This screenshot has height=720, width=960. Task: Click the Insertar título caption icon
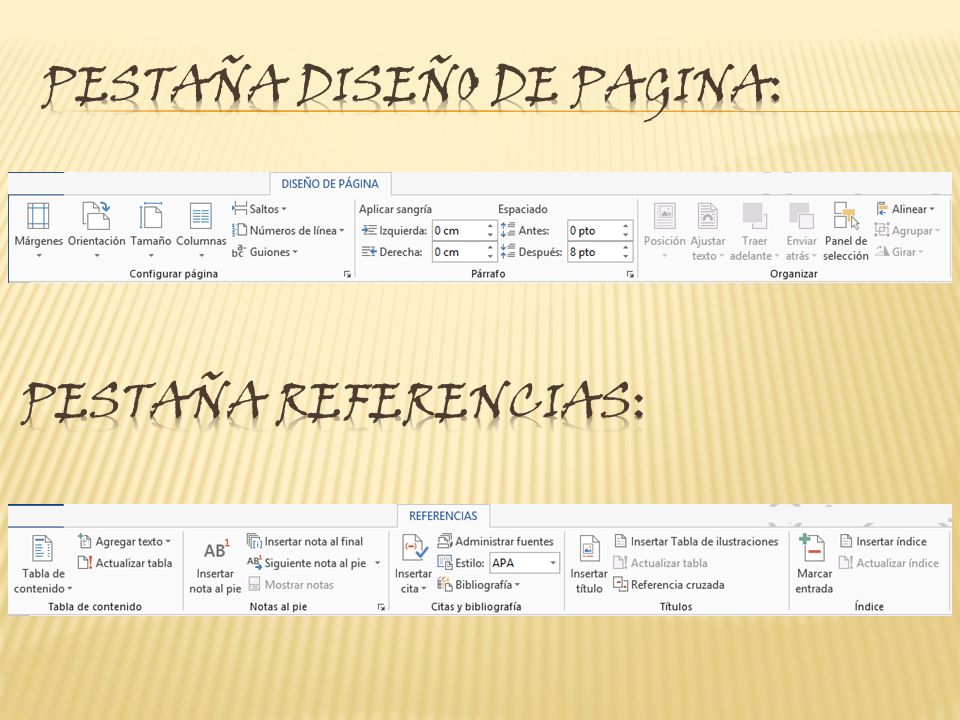[x=589, y=548]
